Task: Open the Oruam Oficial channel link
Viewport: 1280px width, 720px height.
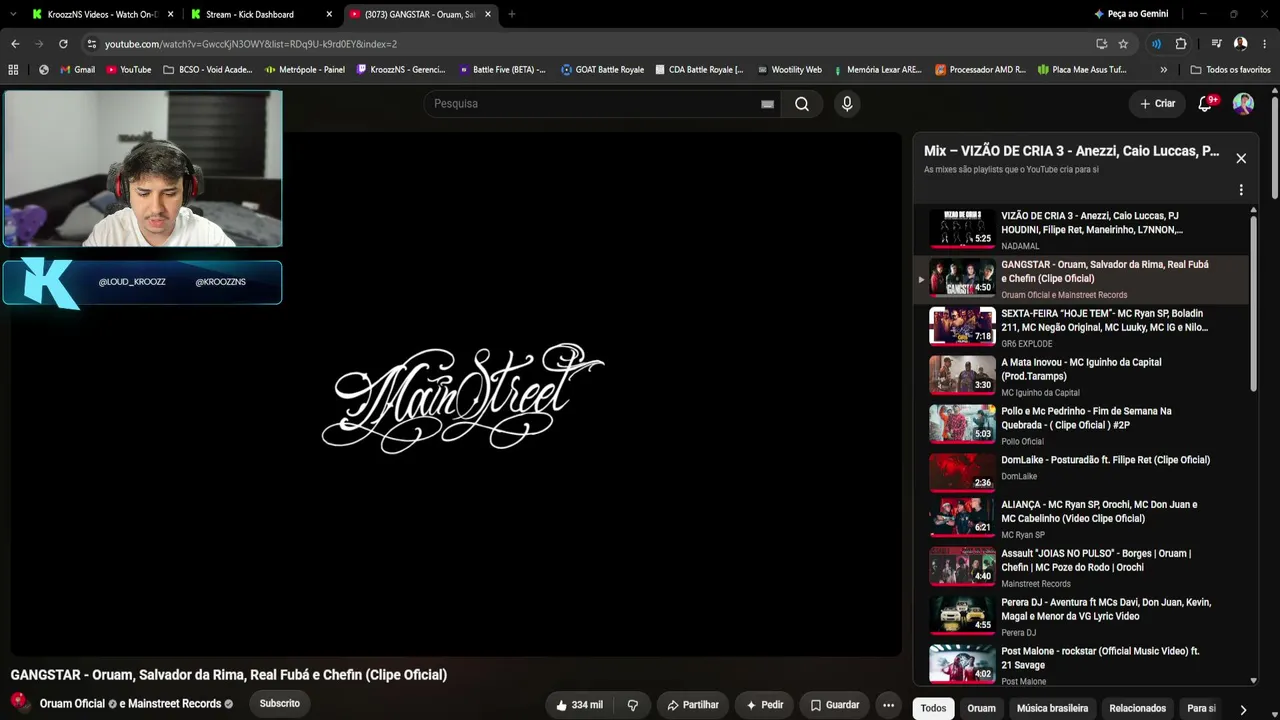Action: coord(72,704)
